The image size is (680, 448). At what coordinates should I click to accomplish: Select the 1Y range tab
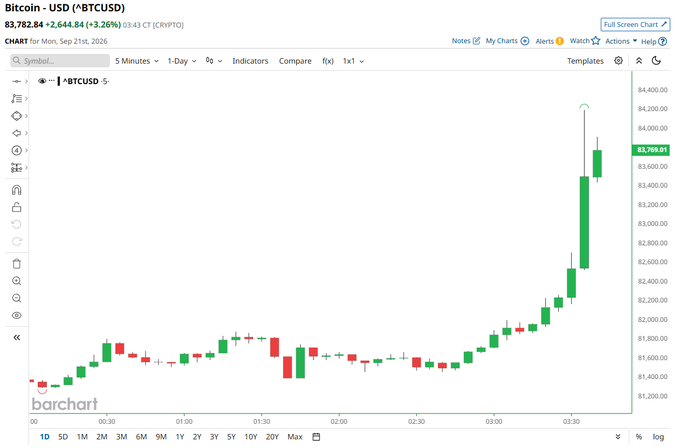180,437
